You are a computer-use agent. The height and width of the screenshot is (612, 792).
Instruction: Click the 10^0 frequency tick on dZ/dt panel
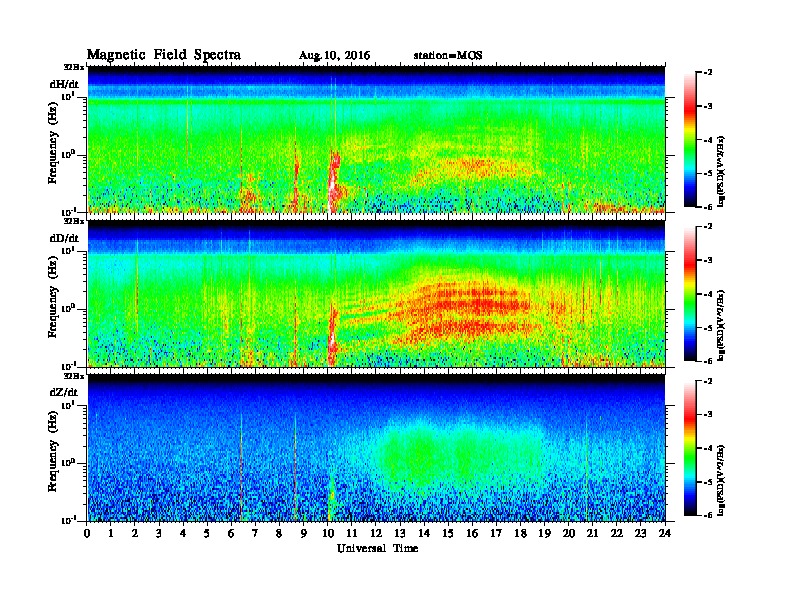point(69,463)
